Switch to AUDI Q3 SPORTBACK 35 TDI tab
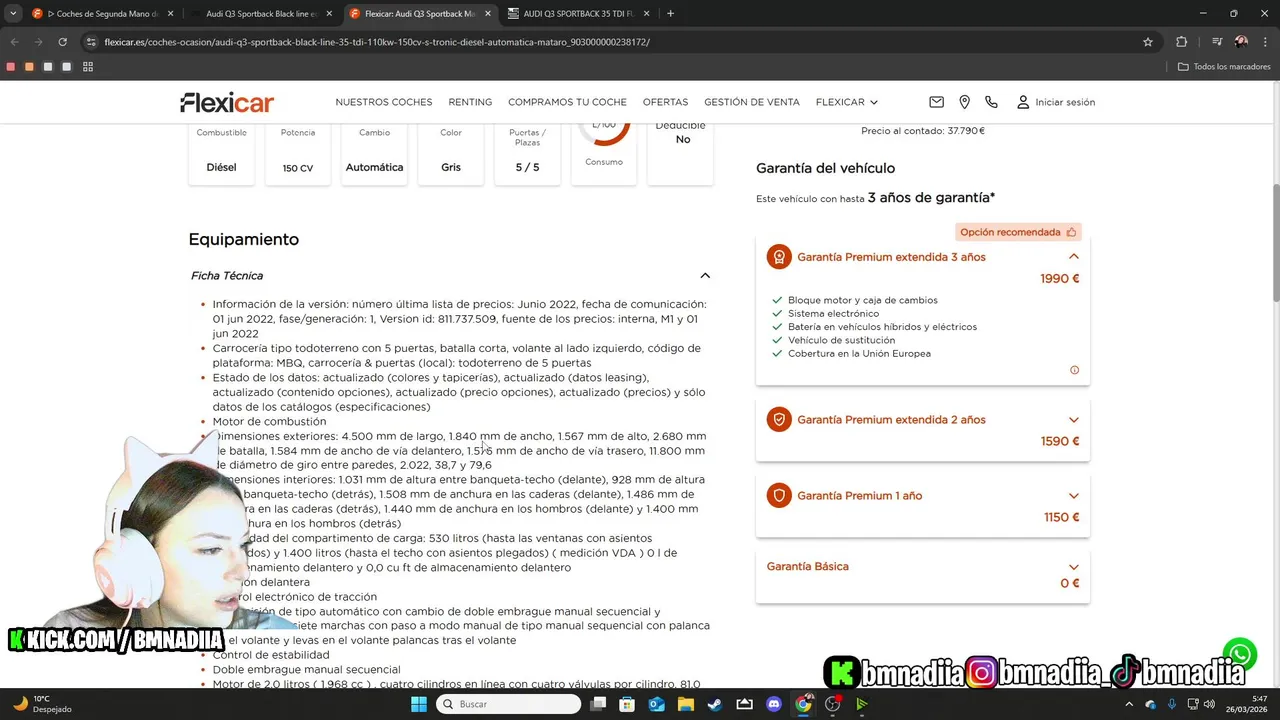The image size is (1280, 720). tap(578, 14)
